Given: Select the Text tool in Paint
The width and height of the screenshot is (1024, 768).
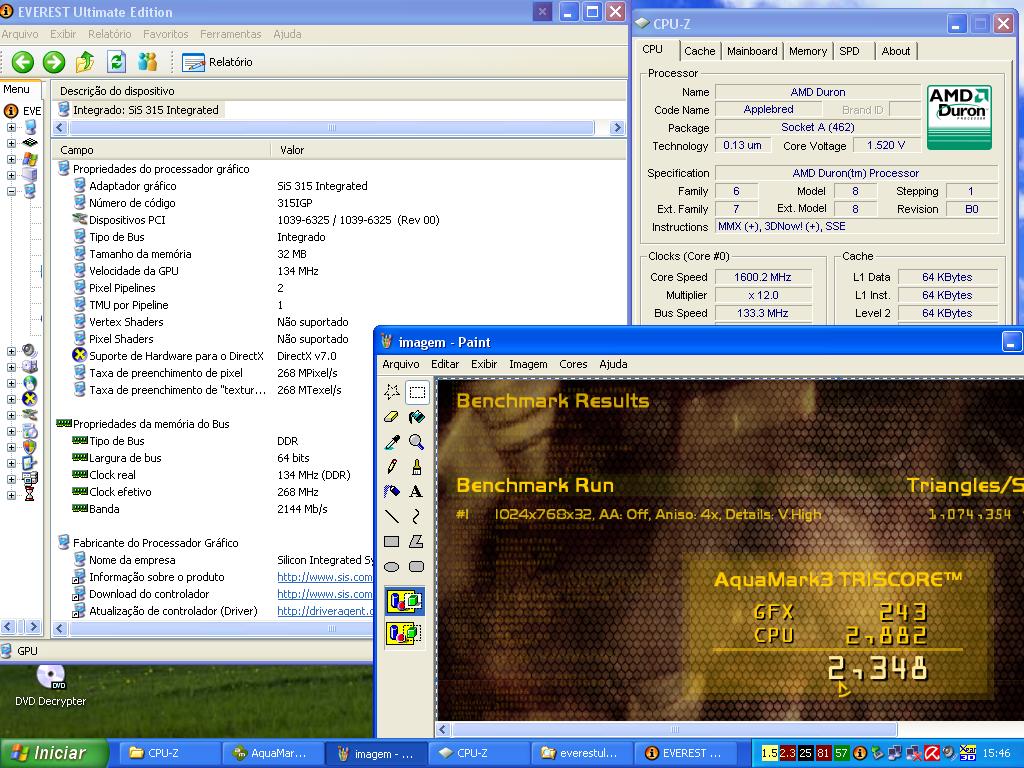Looking at the screenshot, I should click(x=417, y=492).
